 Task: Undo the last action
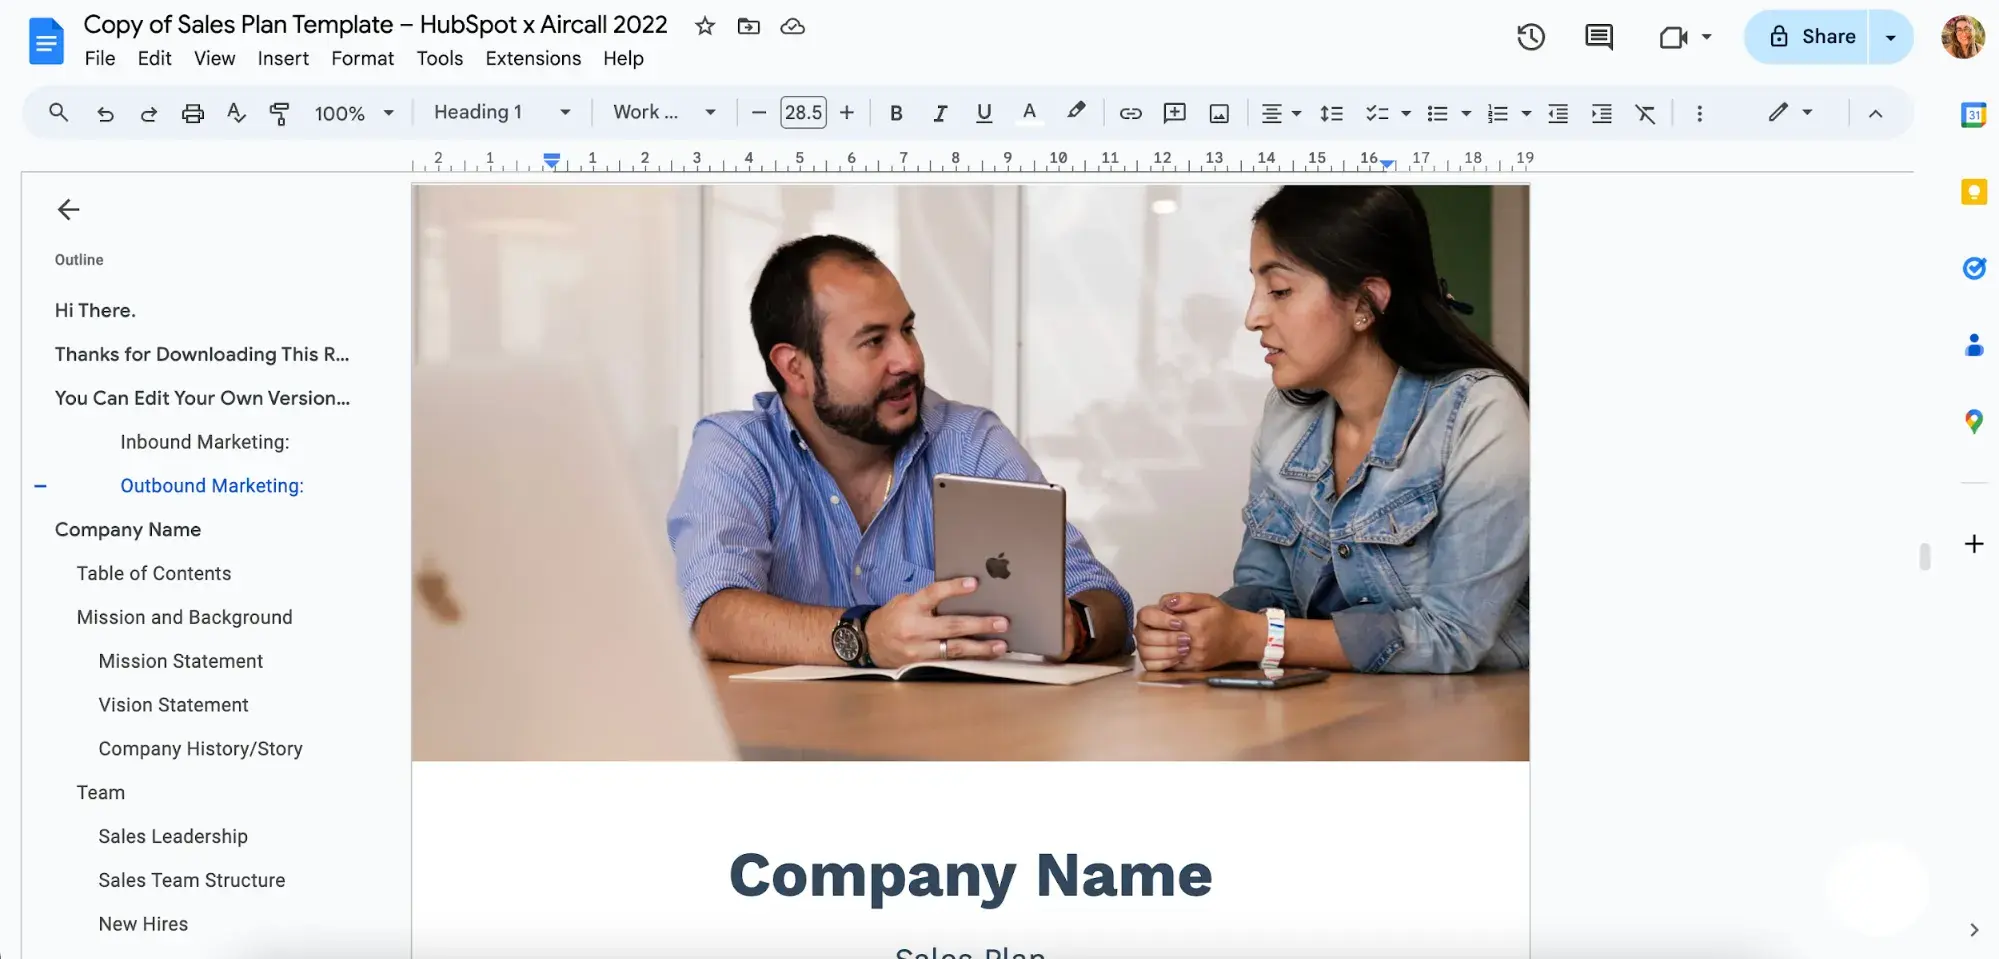(105, 113)
